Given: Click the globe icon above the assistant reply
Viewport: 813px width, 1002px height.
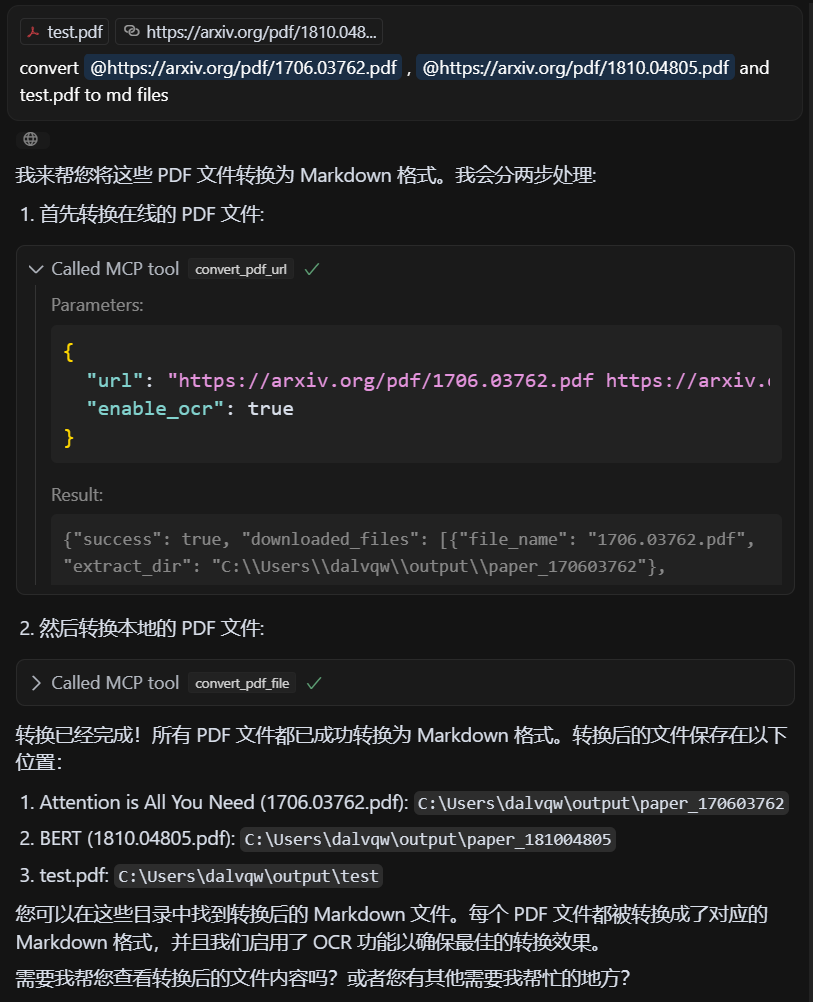Looking at the screenshot, I should [28, 137].
